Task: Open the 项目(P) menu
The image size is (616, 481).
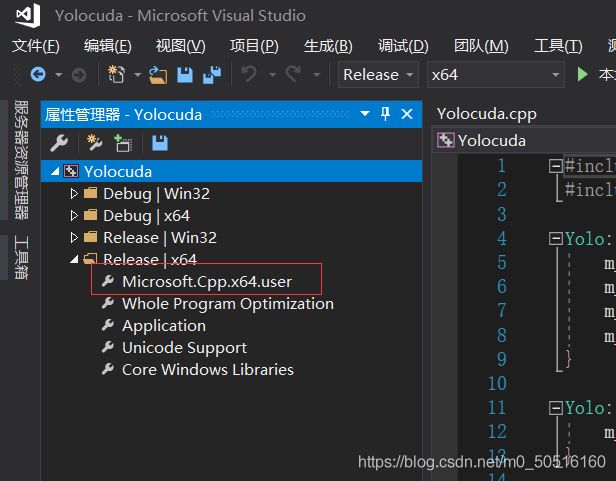Action: [254, 46]
